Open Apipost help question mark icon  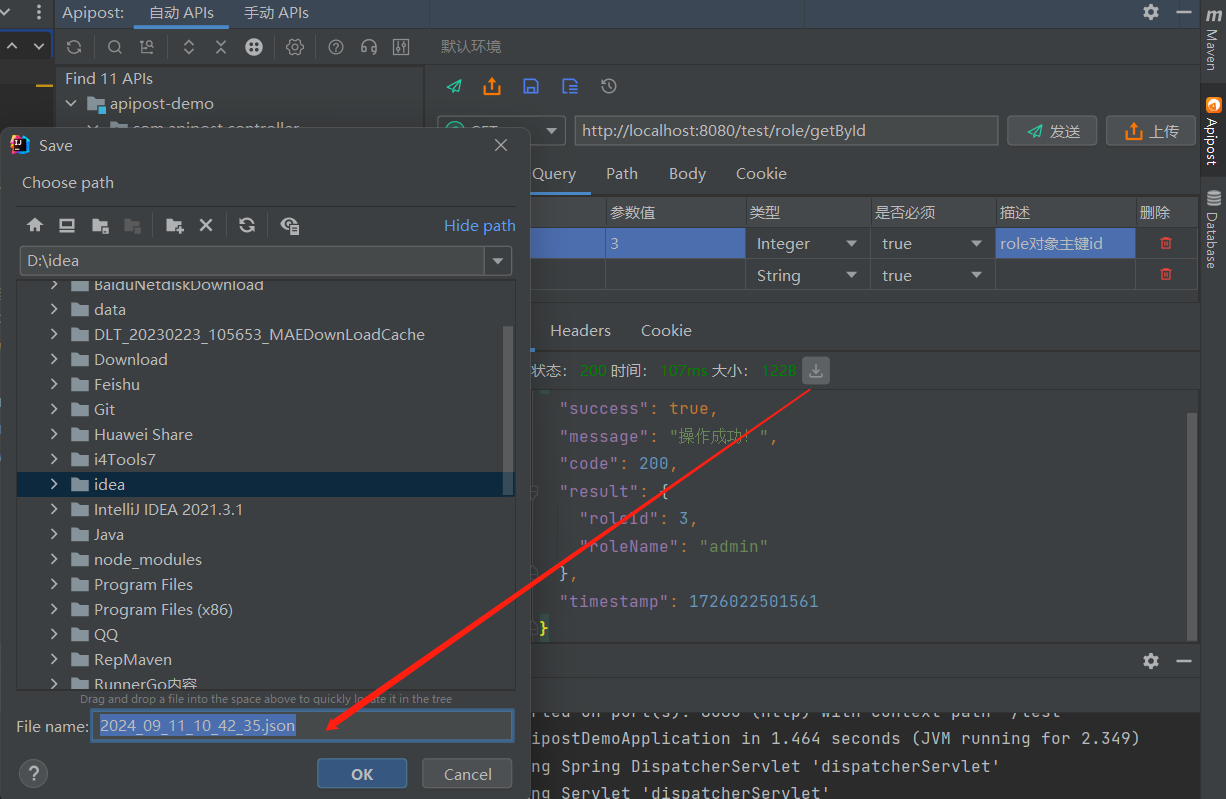(x=336, y=47)
